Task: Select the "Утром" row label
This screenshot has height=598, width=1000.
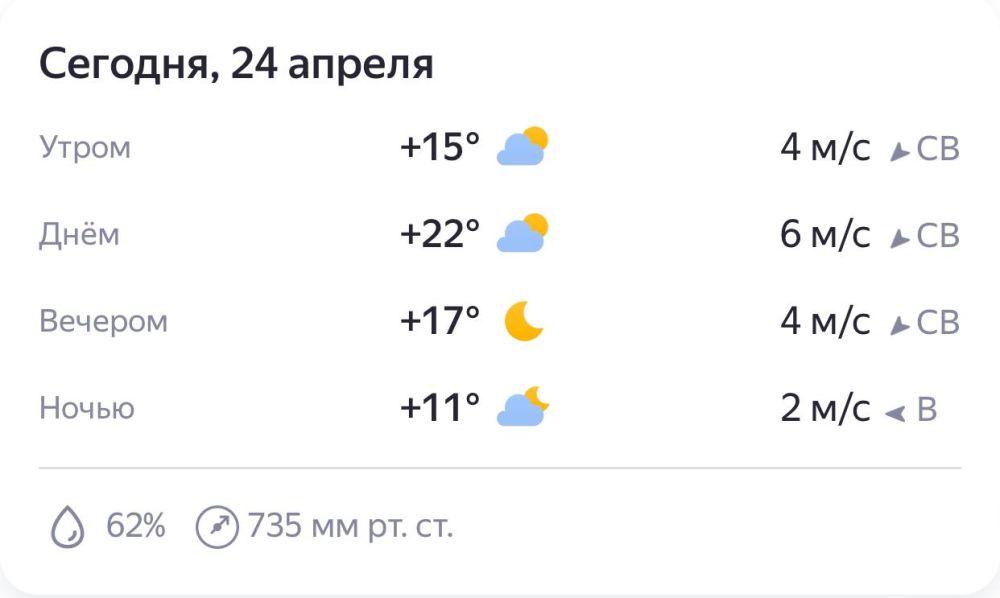Action: pyautogui.click(x=85, y=148)
